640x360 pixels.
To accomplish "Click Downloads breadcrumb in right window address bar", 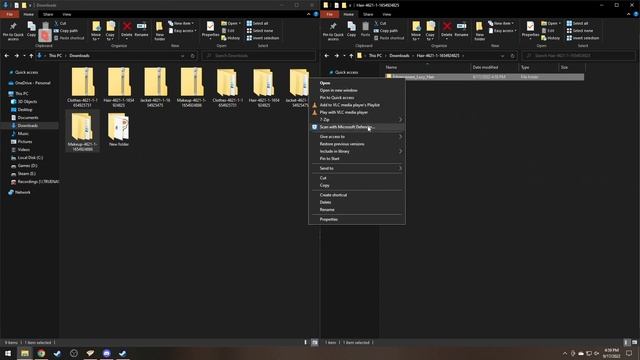I will point(399,56).
